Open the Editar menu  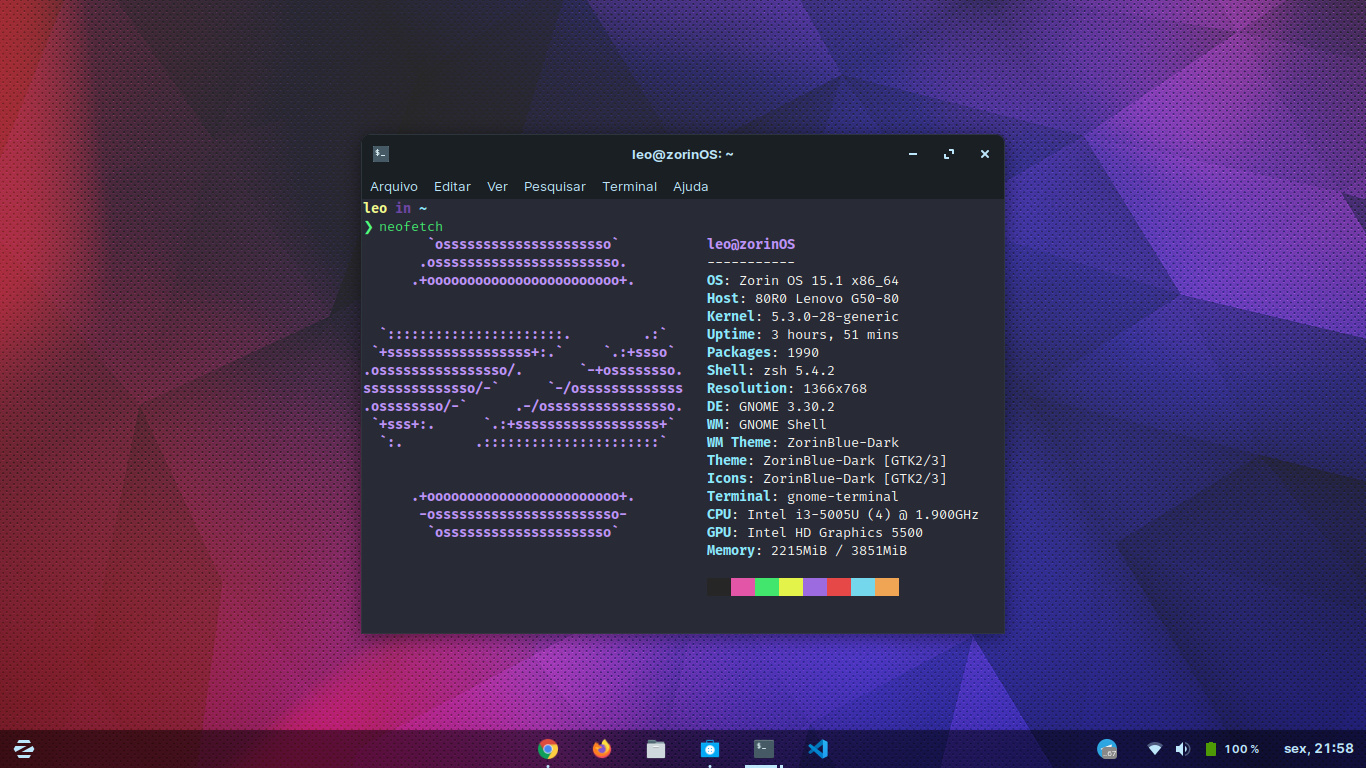tap(452, 187)
